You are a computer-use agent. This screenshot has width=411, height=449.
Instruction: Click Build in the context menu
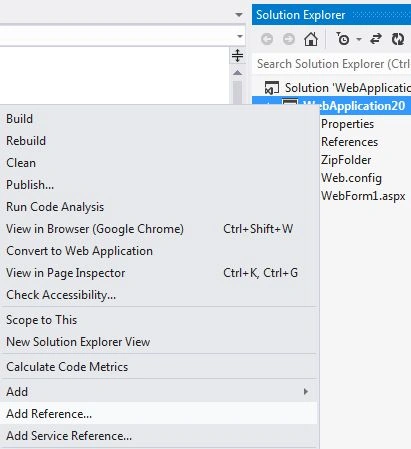click(158, 119)
